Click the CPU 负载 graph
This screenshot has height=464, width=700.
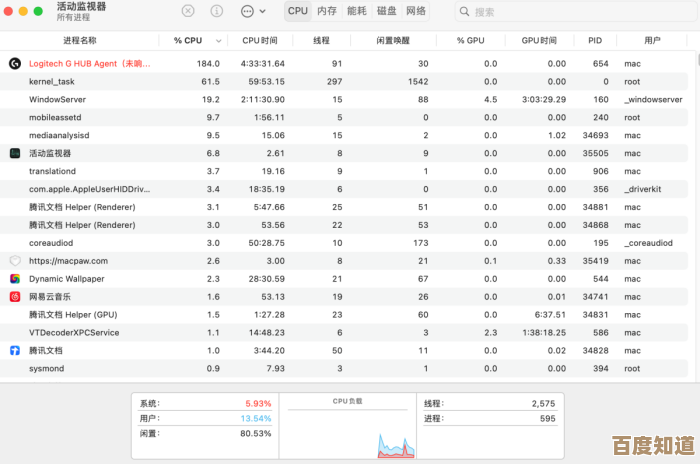(346, 430)
